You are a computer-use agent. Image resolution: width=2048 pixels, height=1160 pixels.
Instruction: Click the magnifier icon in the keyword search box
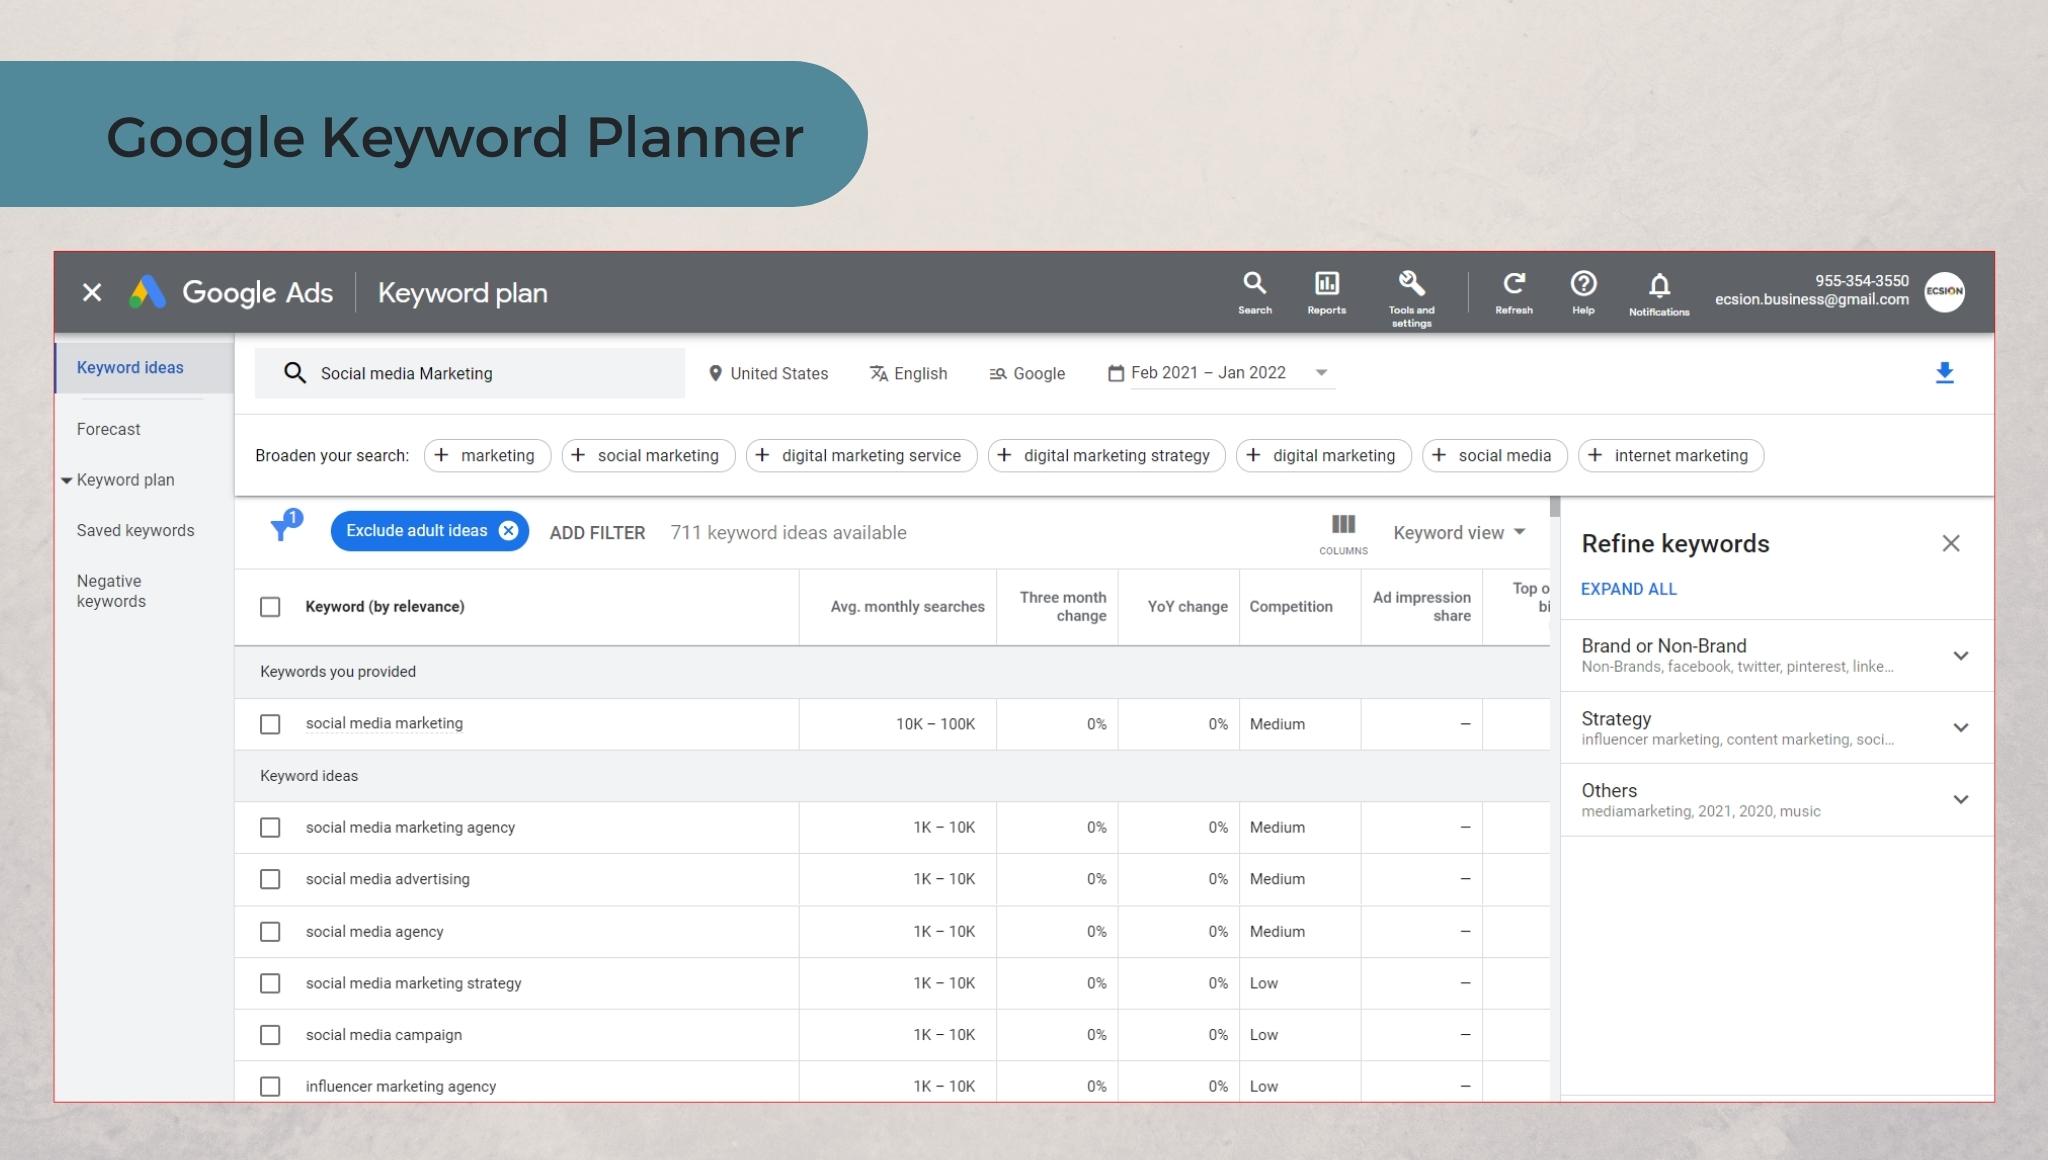(x=294, y=373)
